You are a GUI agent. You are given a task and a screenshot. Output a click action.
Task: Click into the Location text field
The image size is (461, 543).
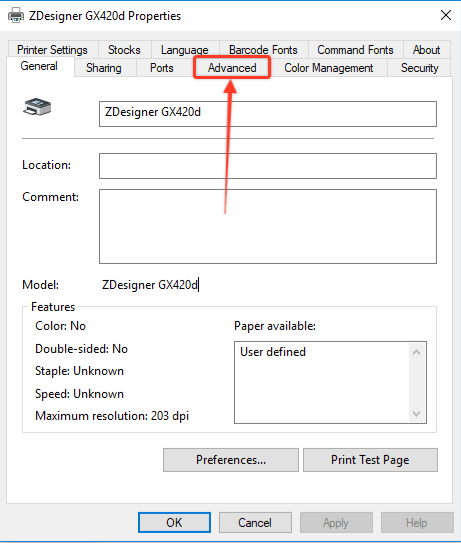coord(268,166)
